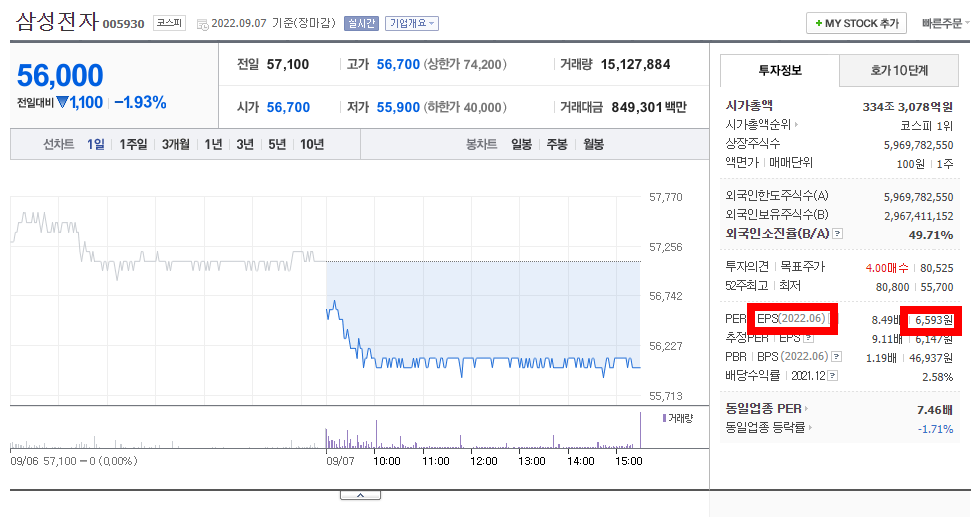Click help icon next to BPS (2022.06)
This screenshot has height=517, width=977.
pyautogui.click(x=837, y=357)
